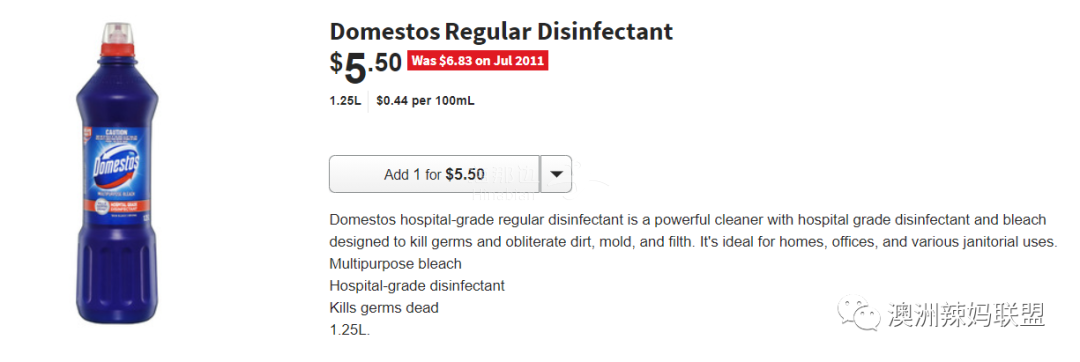
Task: Click the Multipurpose bleach feature line
Action: [395, 264]
